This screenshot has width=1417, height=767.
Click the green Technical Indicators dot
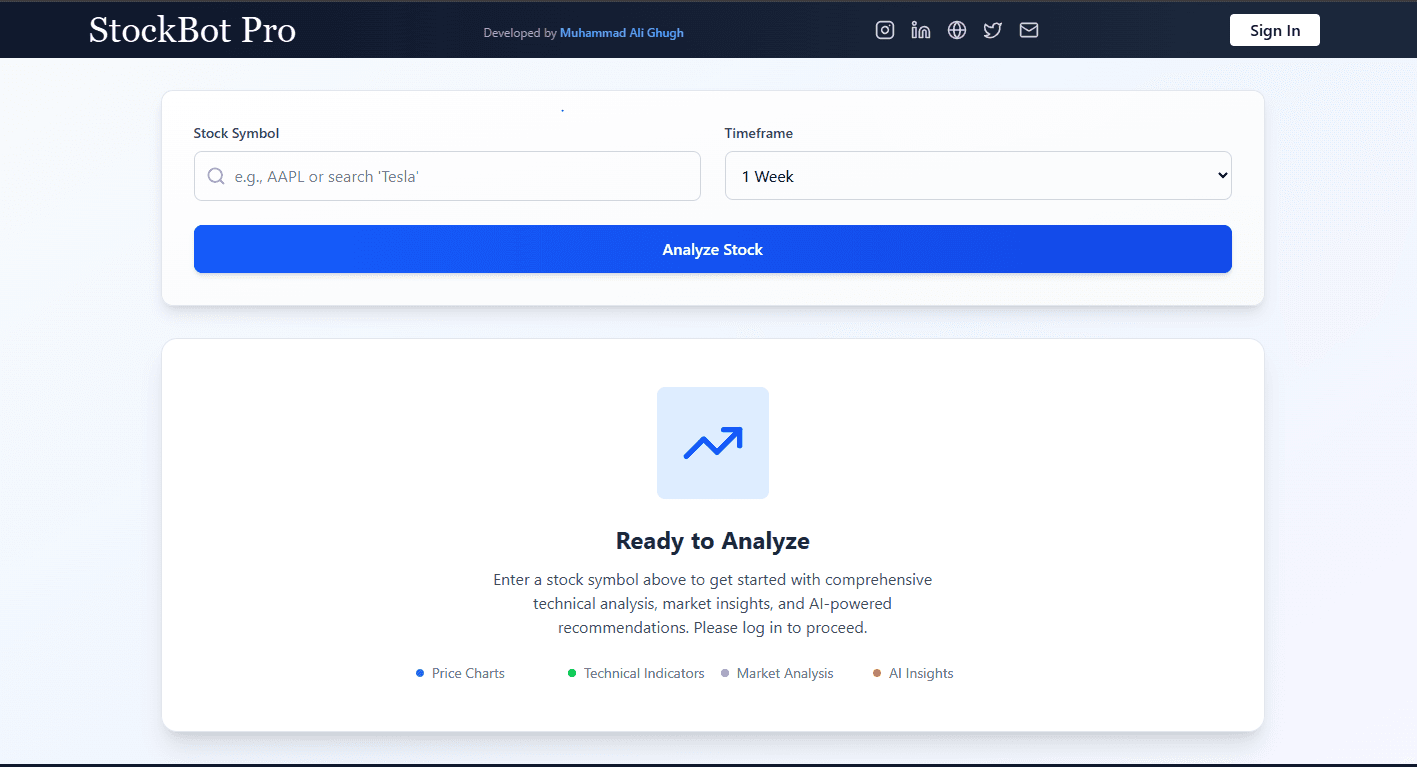click(x=571, y=673)
